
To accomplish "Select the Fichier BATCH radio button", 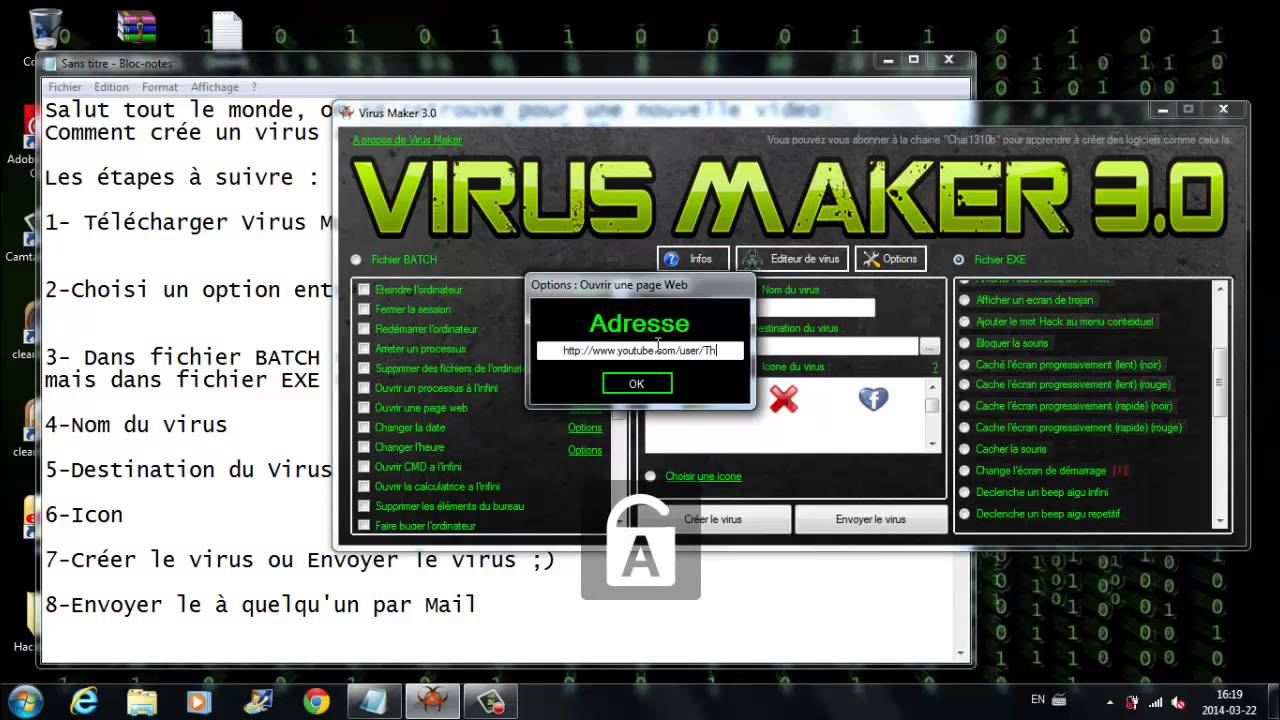I will coord(355,260).
